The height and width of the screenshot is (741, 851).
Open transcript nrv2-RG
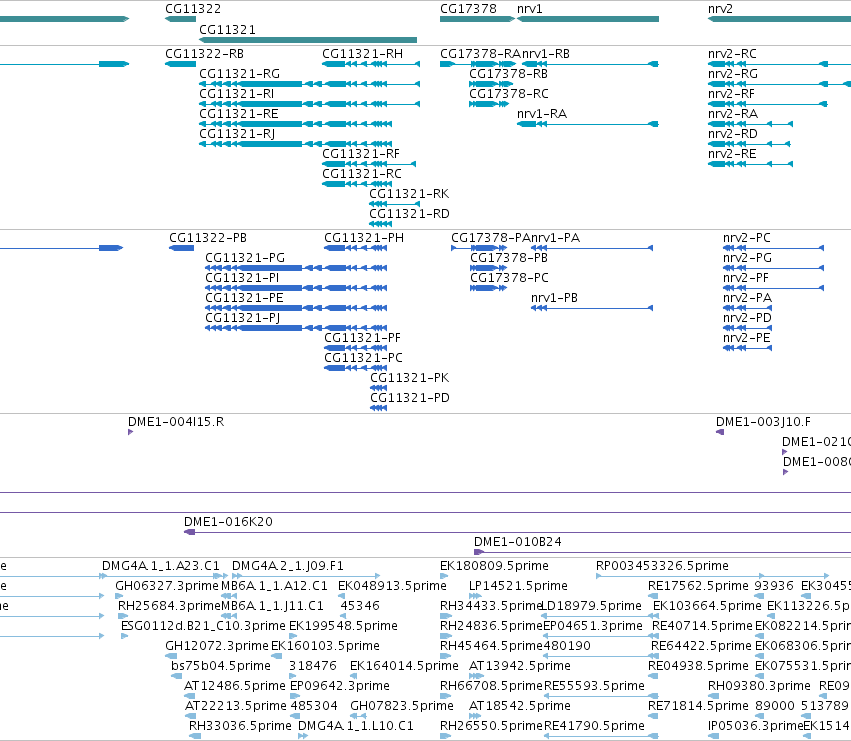(779, 84)
